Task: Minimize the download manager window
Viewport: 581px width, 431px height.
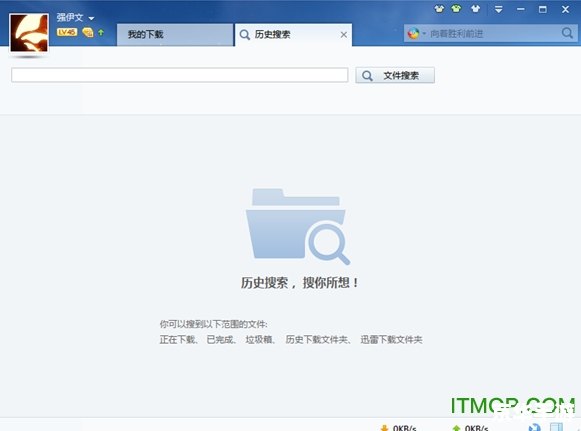Action: (x=521, y=9)
